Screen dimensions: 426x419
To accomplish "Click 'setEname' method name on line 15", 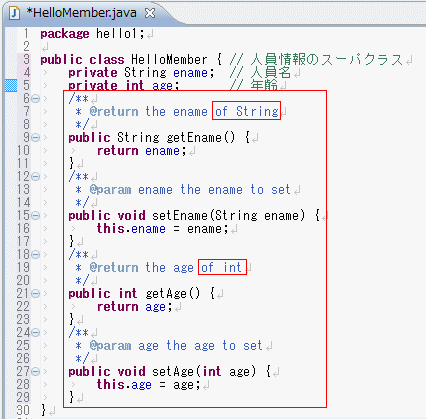I will pyautogui.click(x=180, y=216).
